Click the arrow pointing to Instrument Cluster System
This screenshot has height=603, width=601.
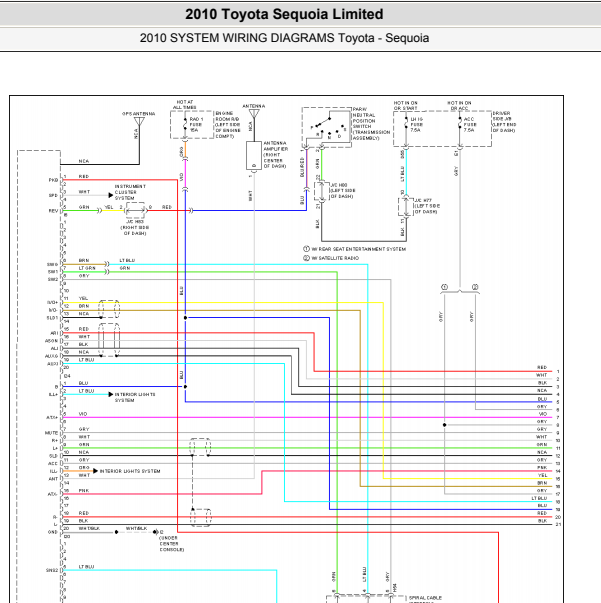[x=111, y=195]
